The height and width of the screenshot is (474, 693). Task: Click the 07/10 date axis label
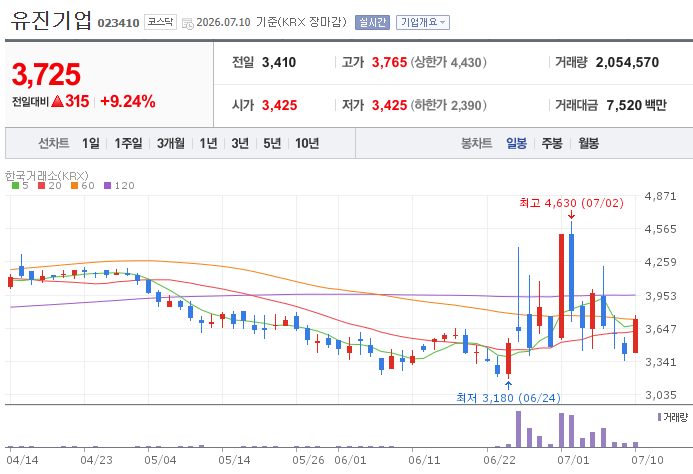[647, 460]
